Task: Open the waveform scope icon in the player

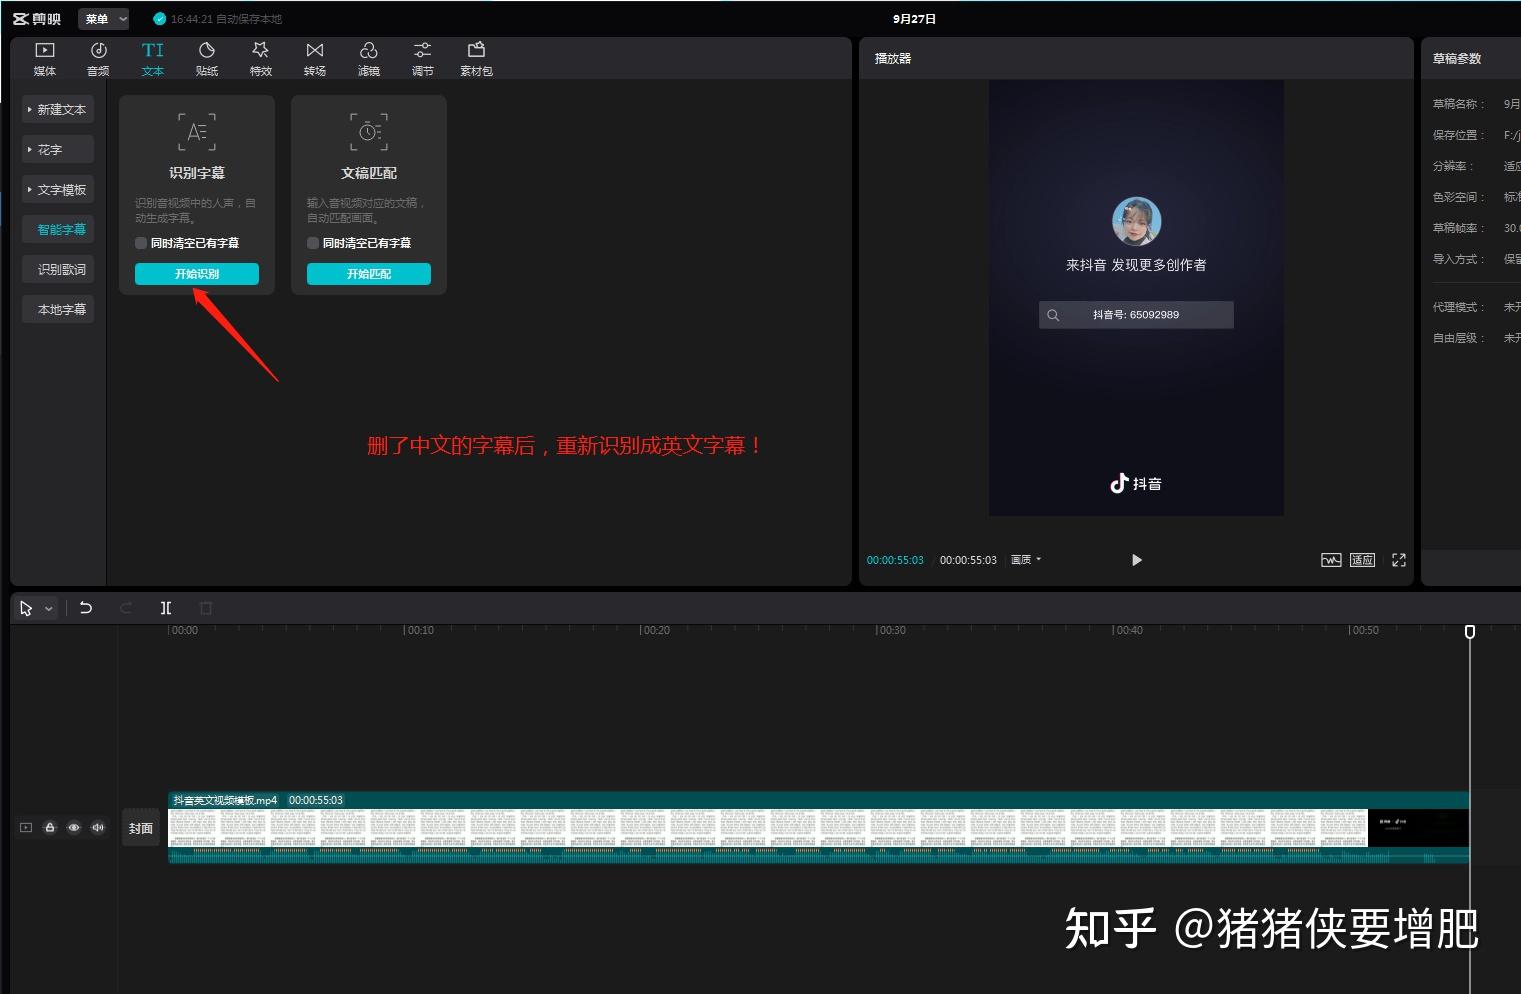Action: [x=1331, y=560]
